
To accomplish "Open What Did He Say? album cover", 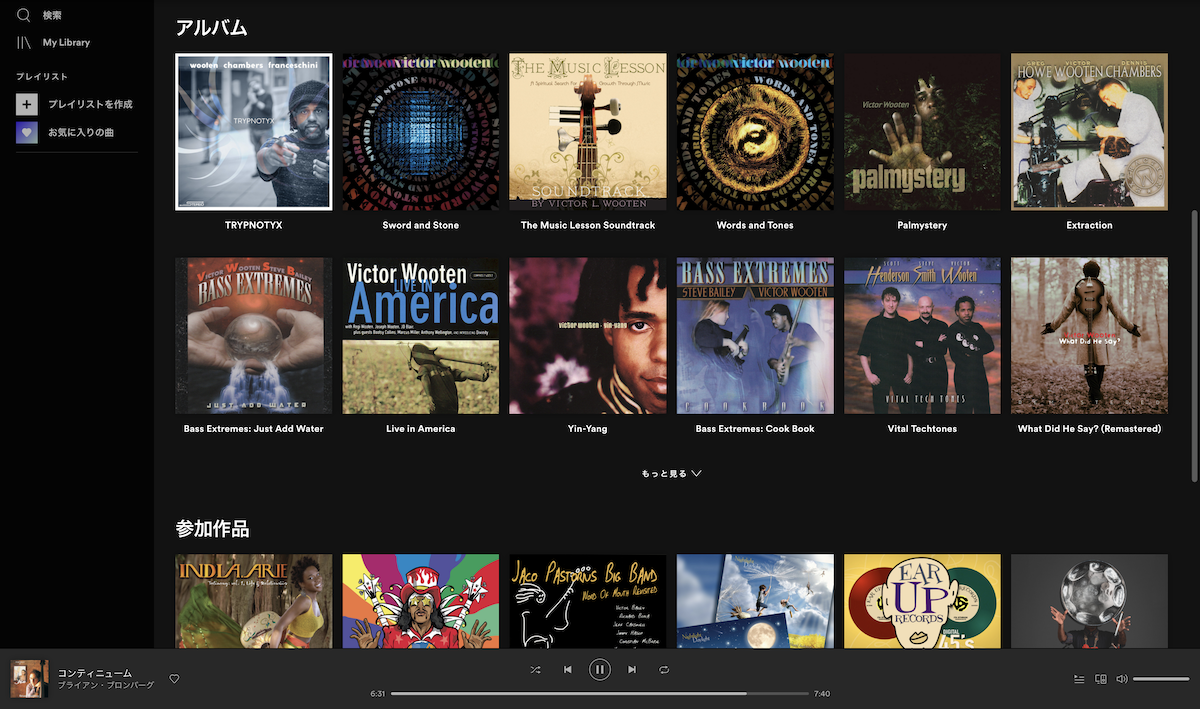I will tap(1089, 335).
